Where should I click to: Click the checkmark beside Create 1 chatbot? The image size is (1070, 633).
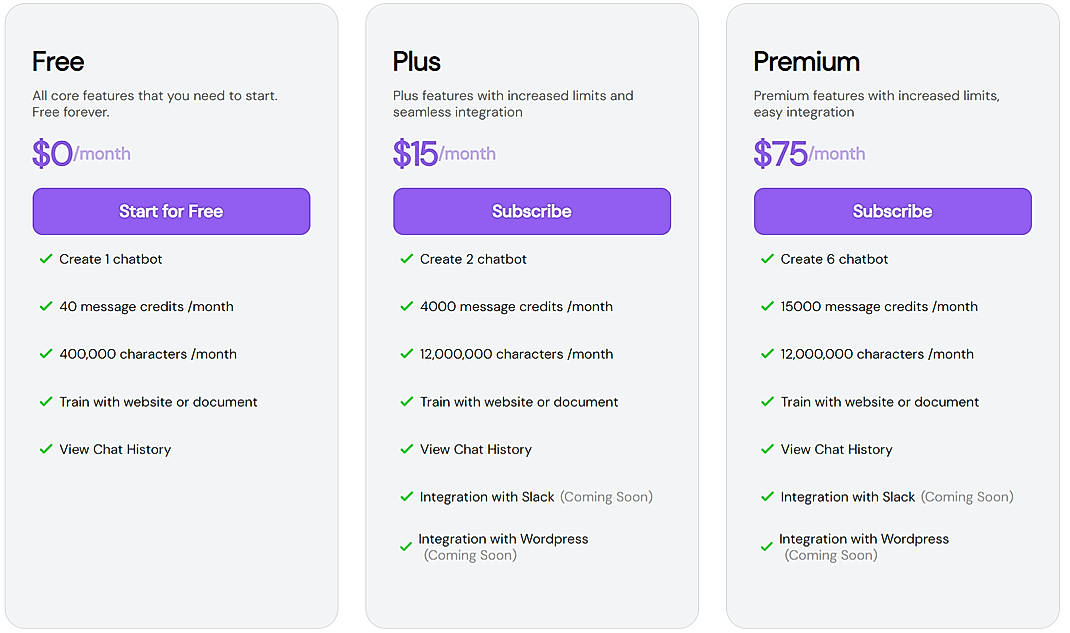click(x=46, y=259)
